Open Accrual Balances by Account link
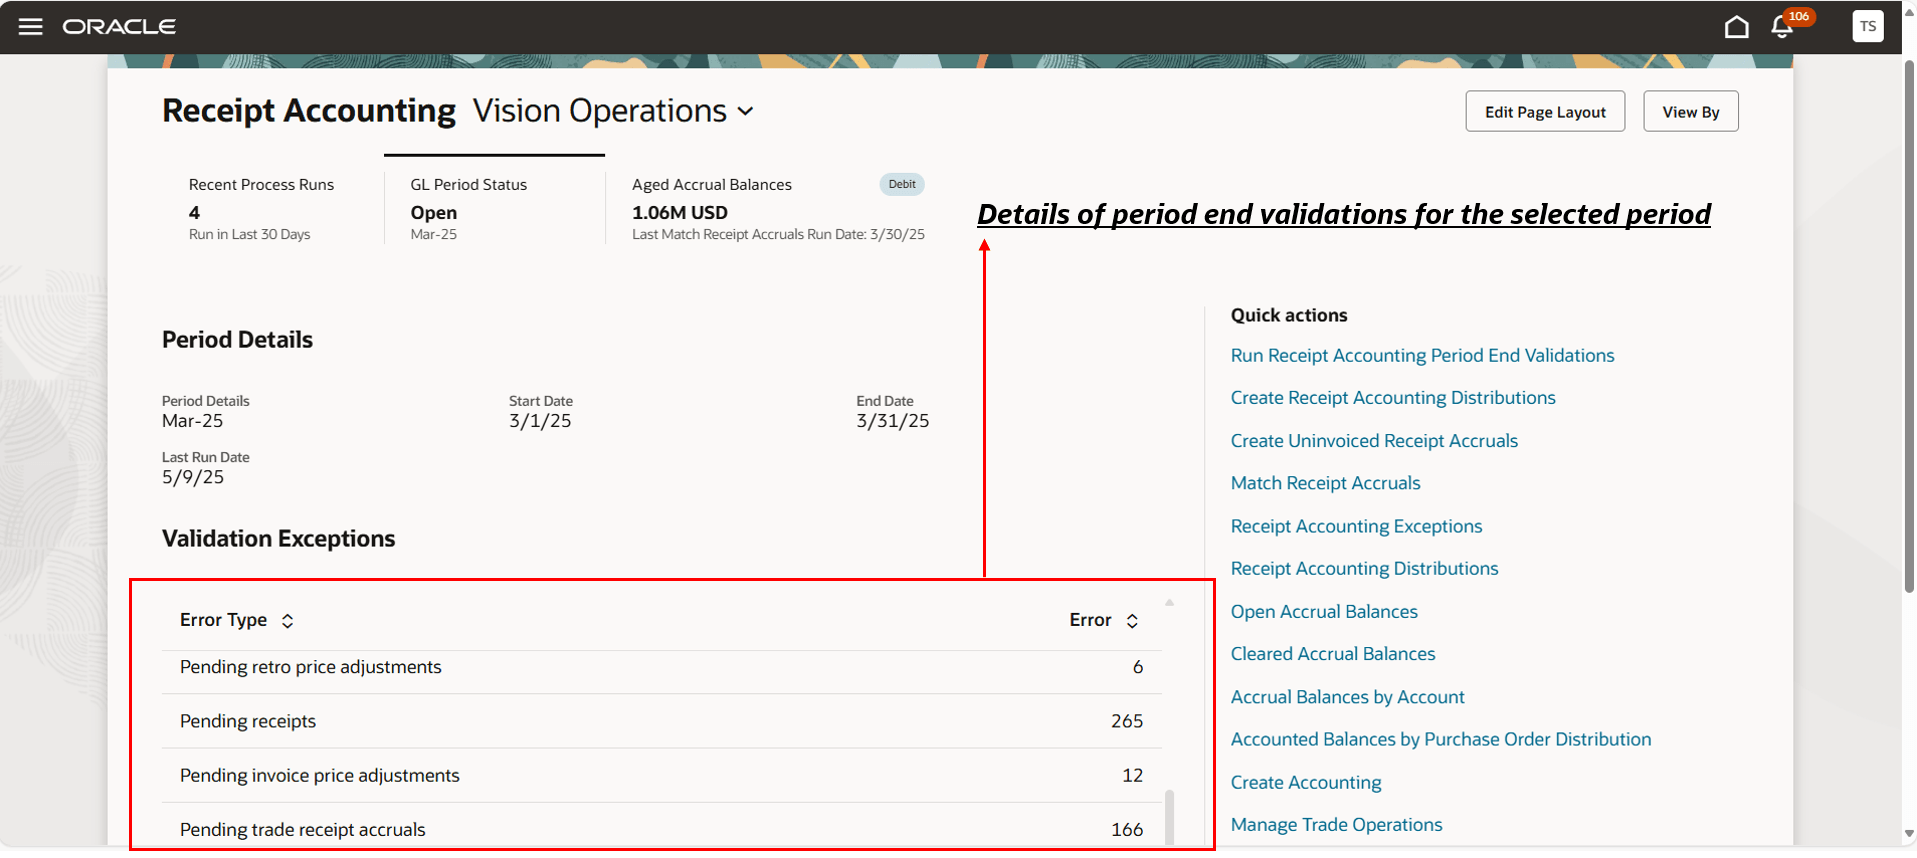The image size is (1917, 858). (x=1347, y=697)
